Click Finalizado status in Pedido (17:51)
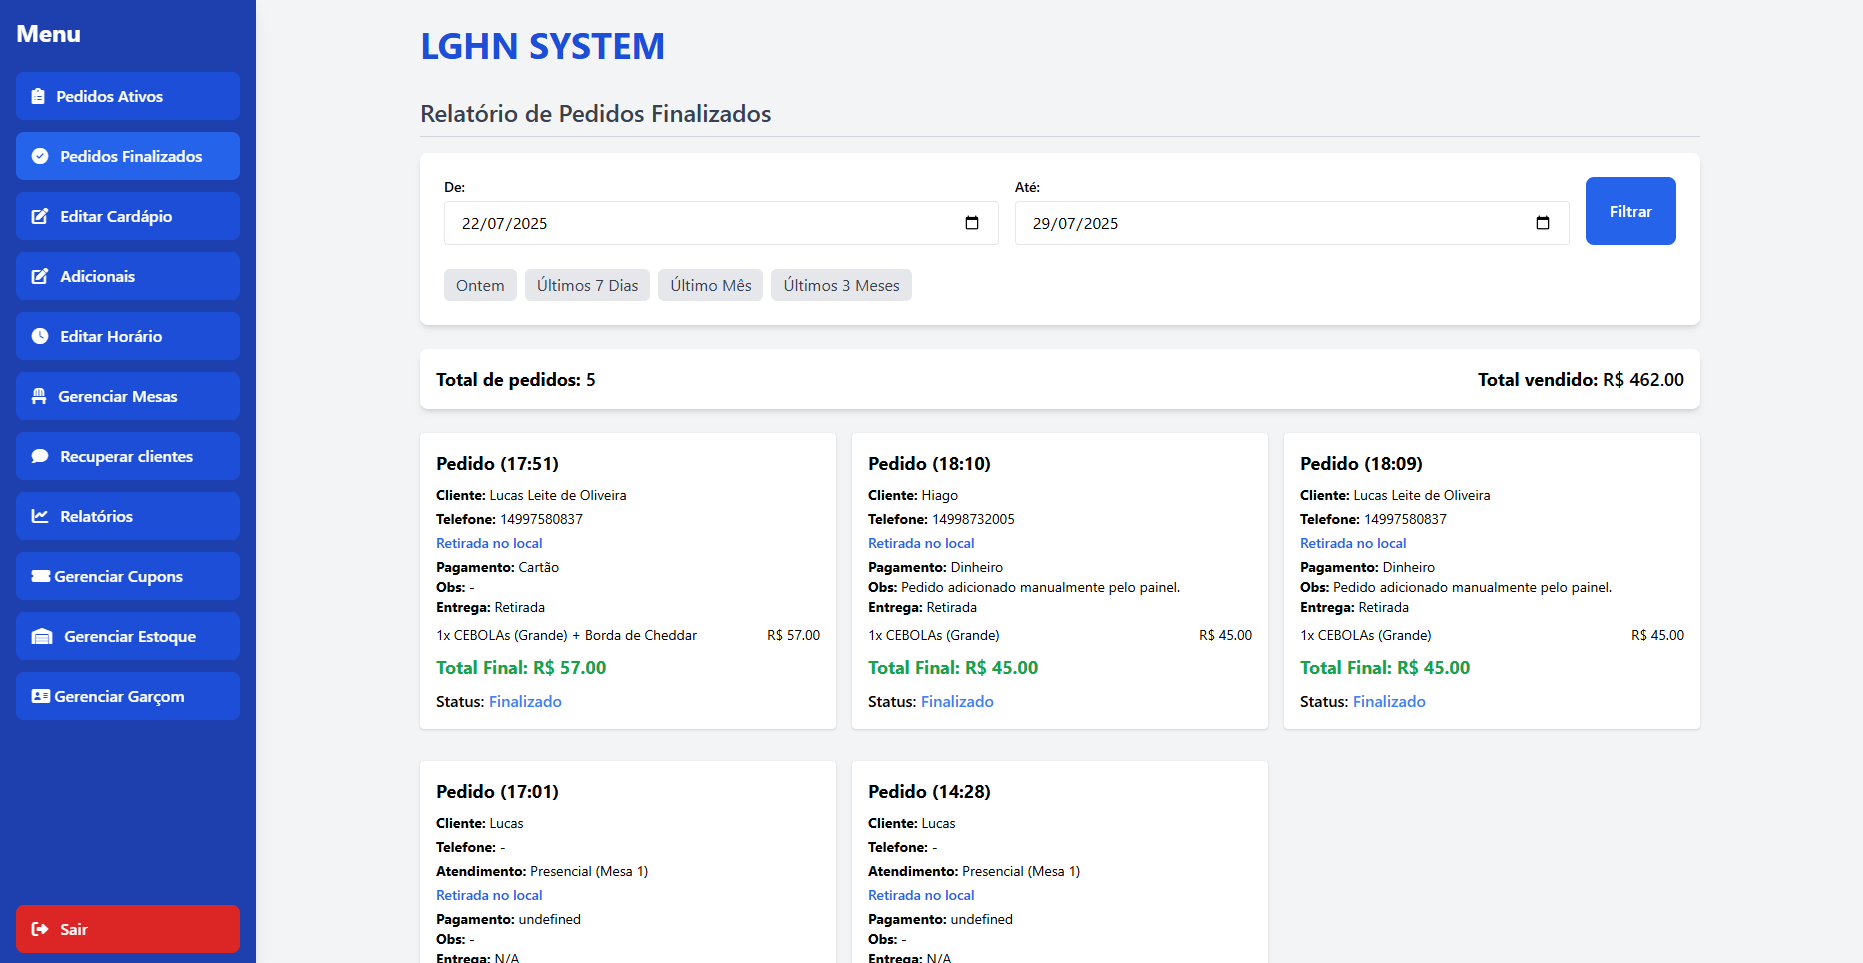Screen dimensions: 1863x963 (x=525, y=702)
